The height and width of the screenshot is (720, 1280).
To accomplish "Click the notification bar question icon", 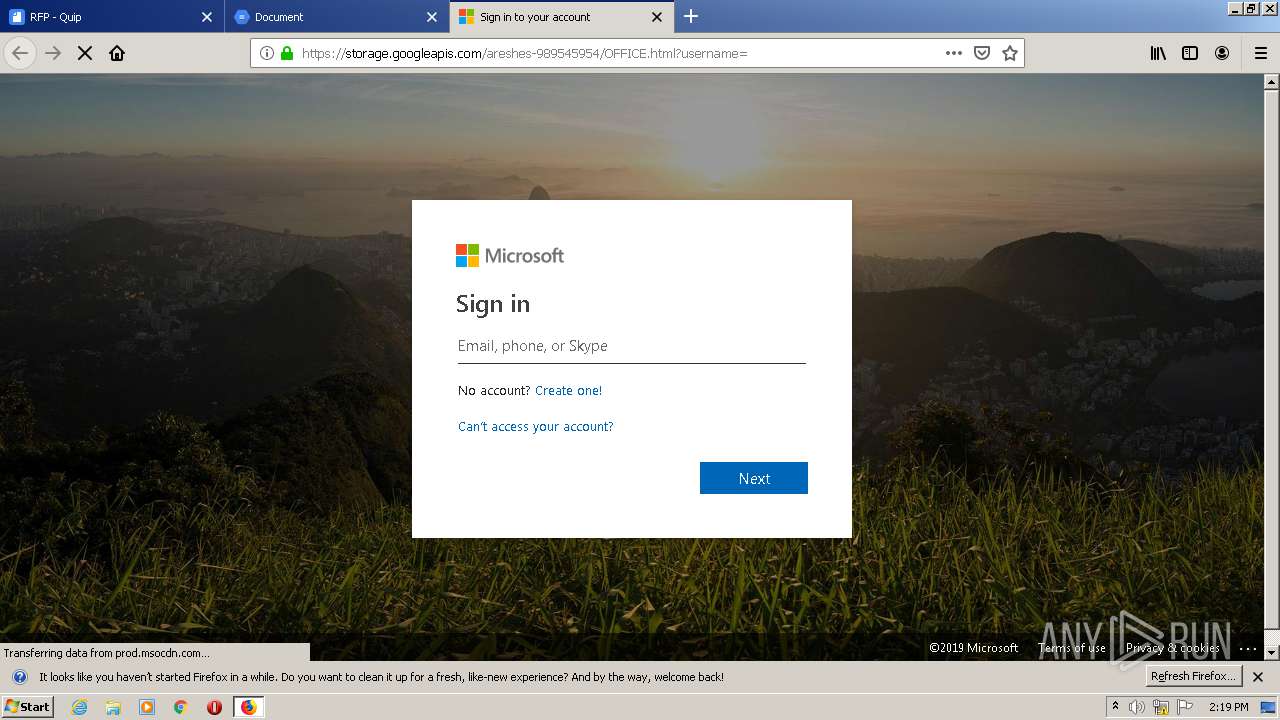I will click(x=19, y=677).
